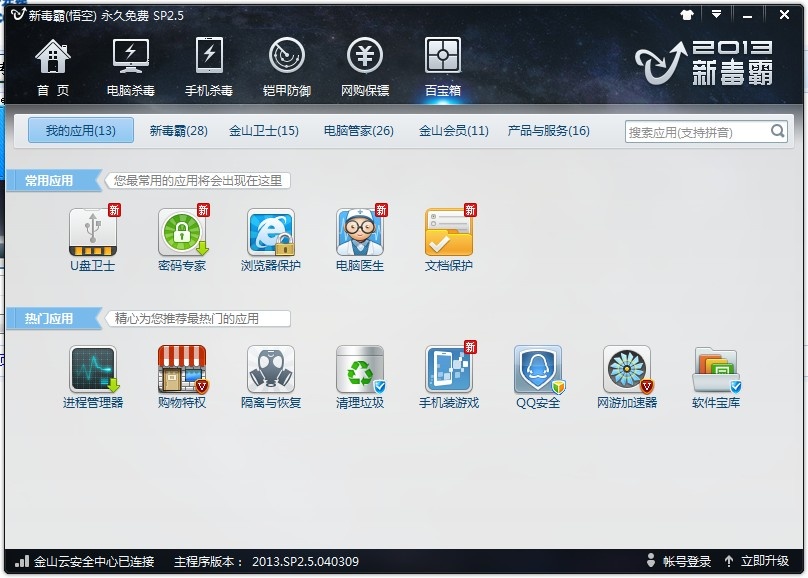Open 浏览器保护 browser protection
The width and height of the screenshot is (808, 578).
(x=271, y=233)
